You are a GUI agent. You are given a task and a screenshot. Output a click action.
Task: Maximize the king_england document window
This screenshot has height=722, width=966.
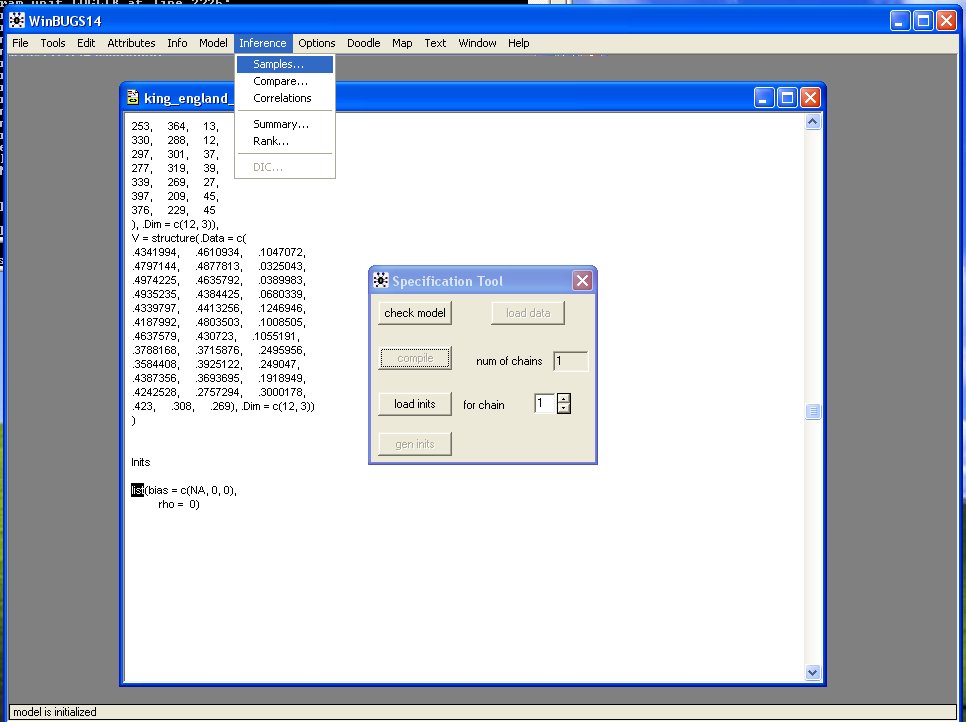[787, 97]
